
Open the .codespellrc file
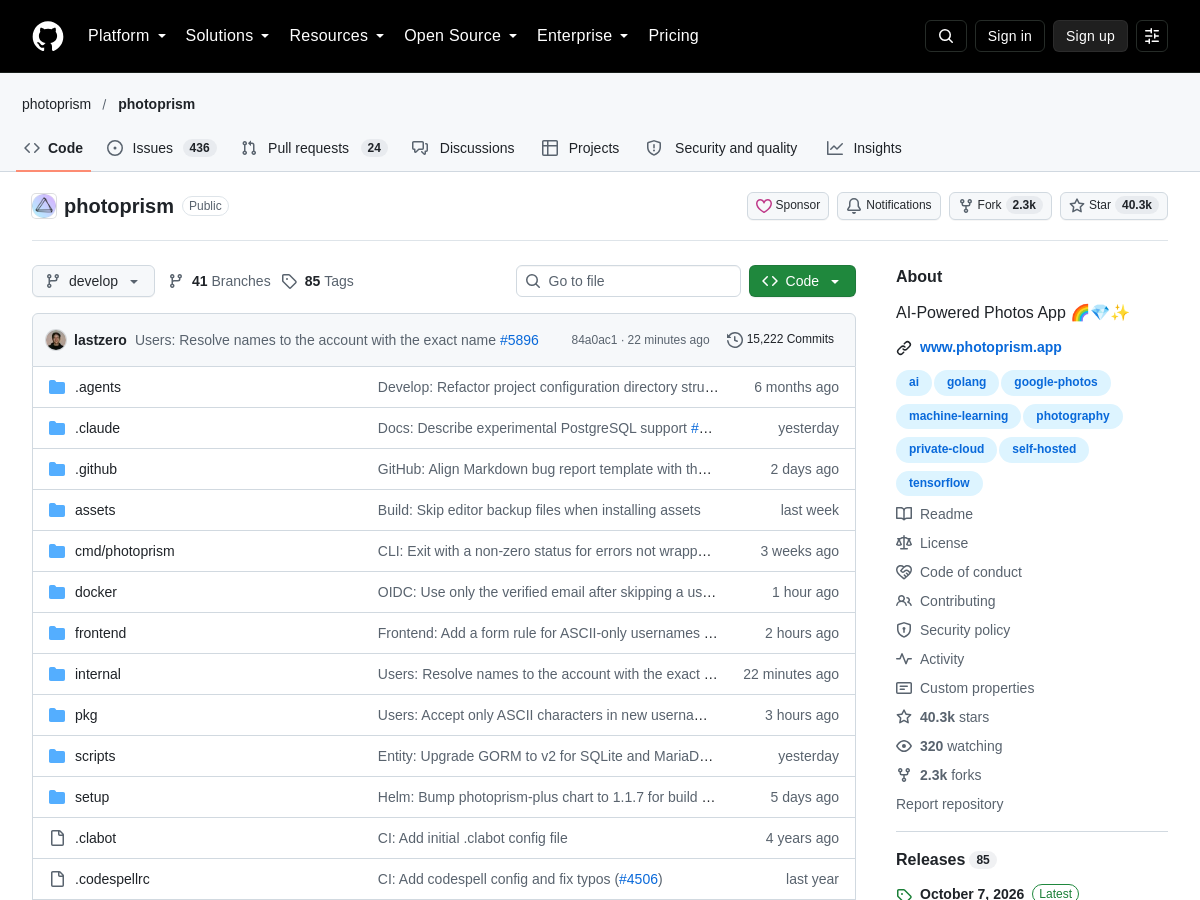click(112, 879)
